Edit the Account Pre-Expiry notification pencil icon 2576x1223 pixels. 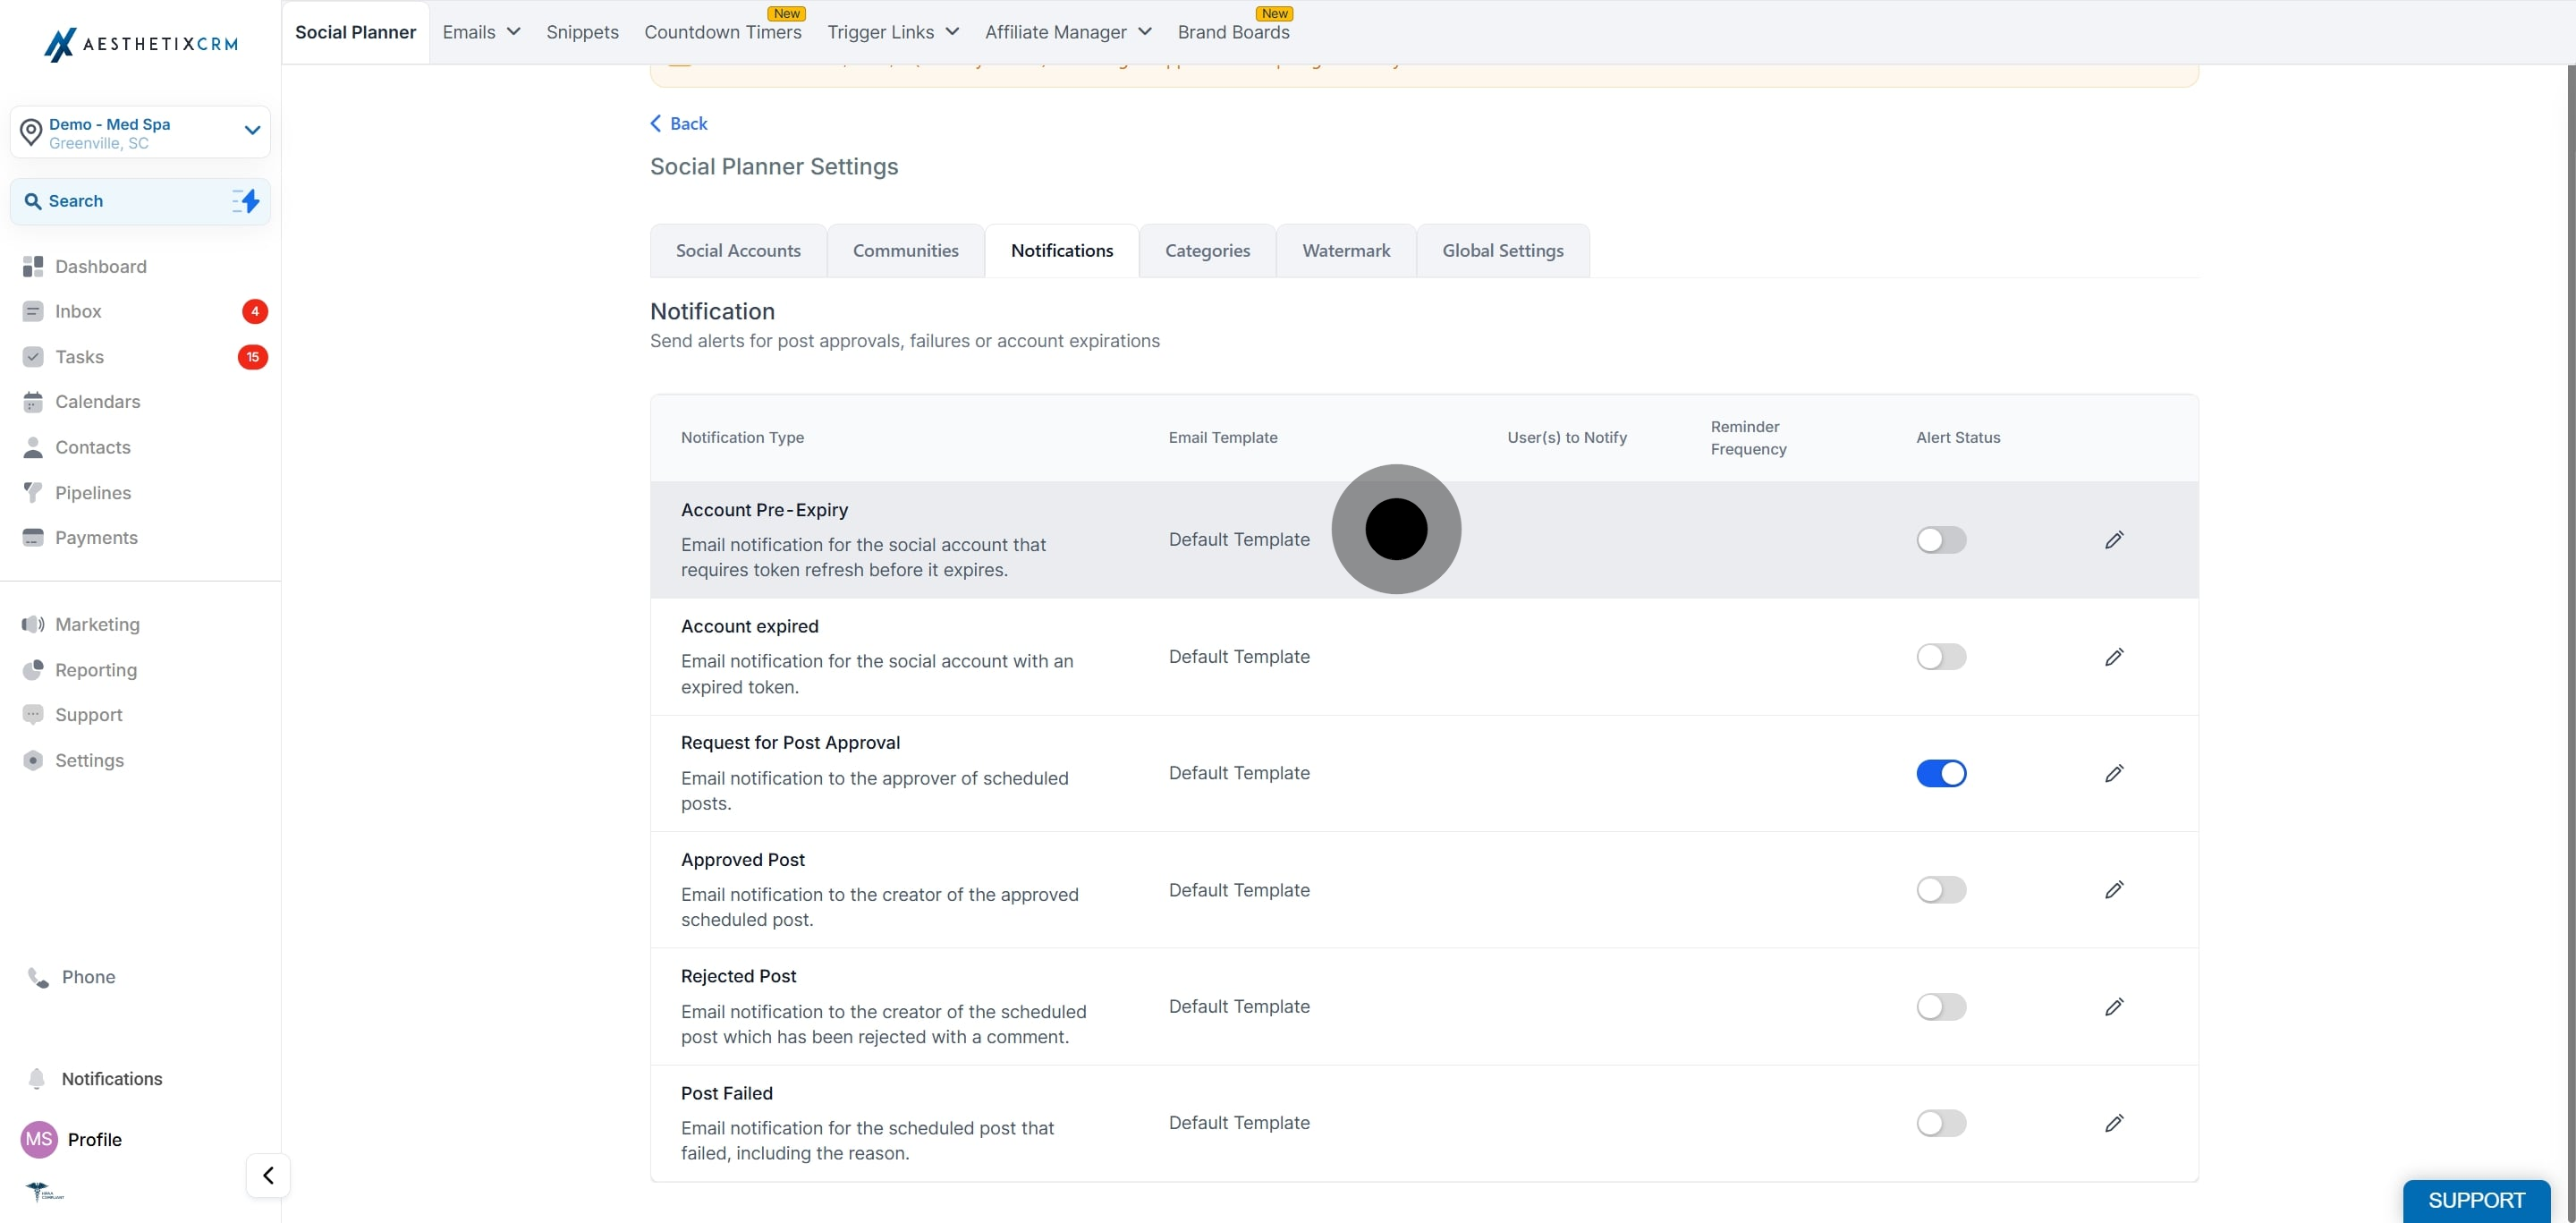coord(2114,540)
